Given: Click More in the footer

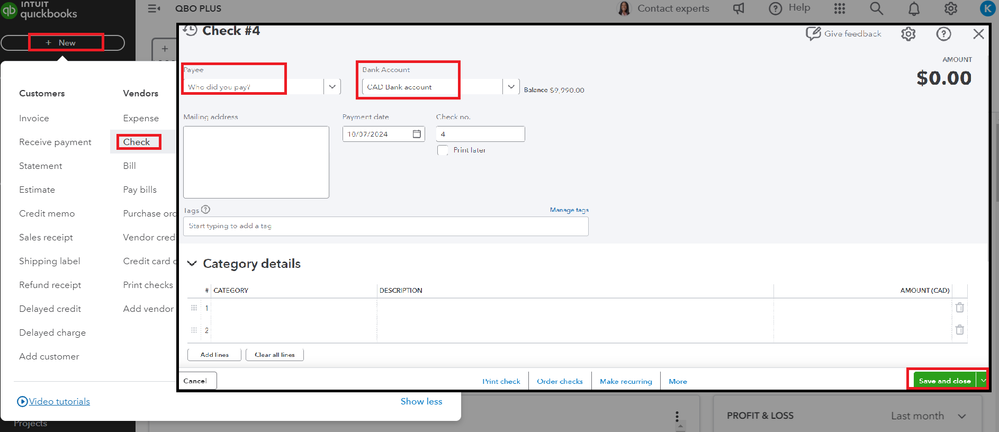Looking at the screenshot, I should click(678, 381).
